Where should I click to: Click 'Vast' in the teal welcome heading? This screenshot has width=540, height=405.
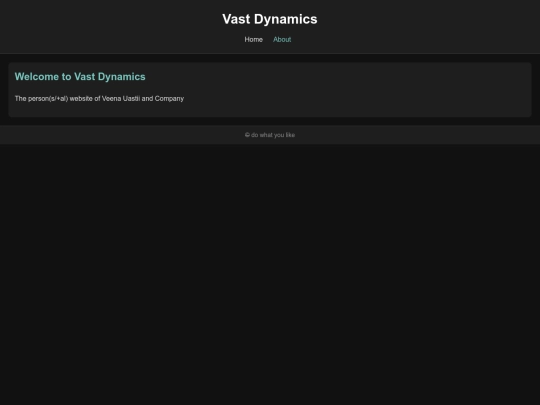(85, 76)
